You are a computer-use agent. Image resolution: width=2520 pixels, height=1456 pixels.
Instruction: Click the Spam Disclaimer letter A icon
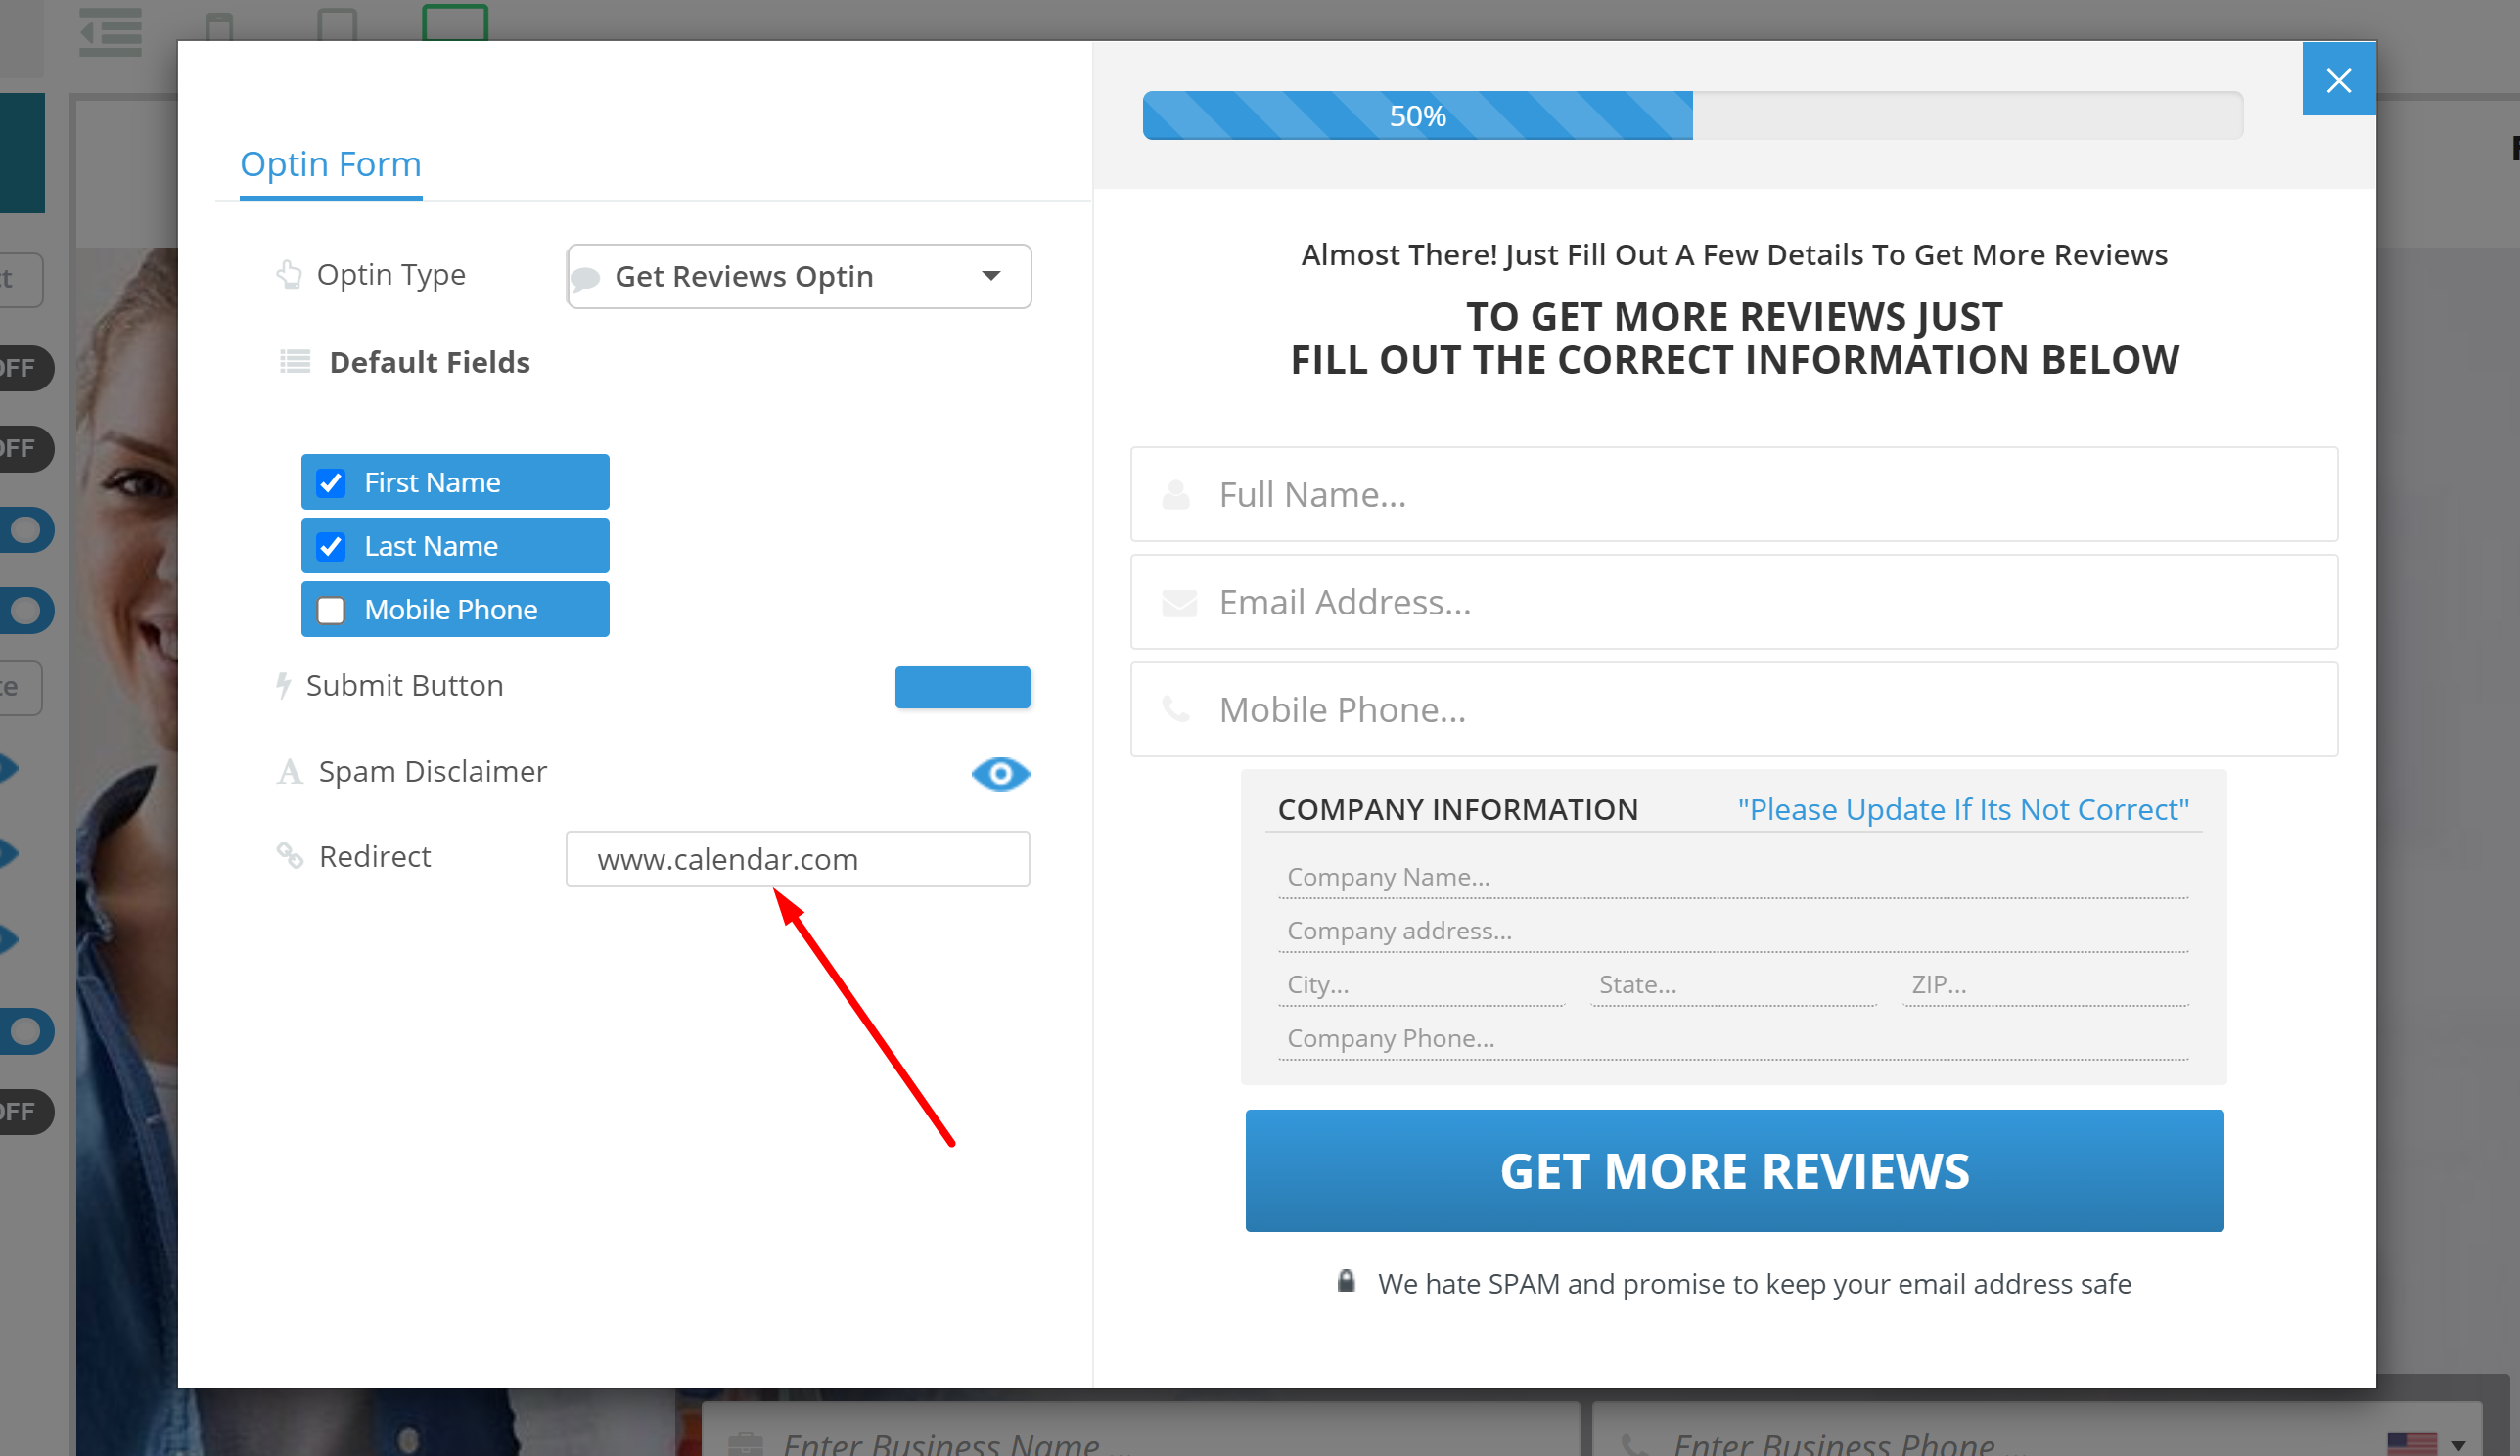coord(290,772)
